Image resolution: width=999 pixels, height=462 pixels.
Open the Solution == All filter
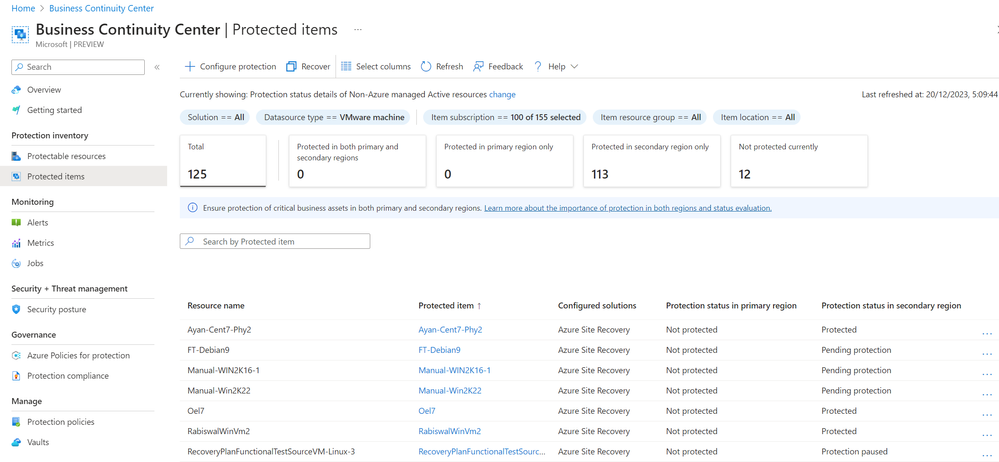[215, 117]
